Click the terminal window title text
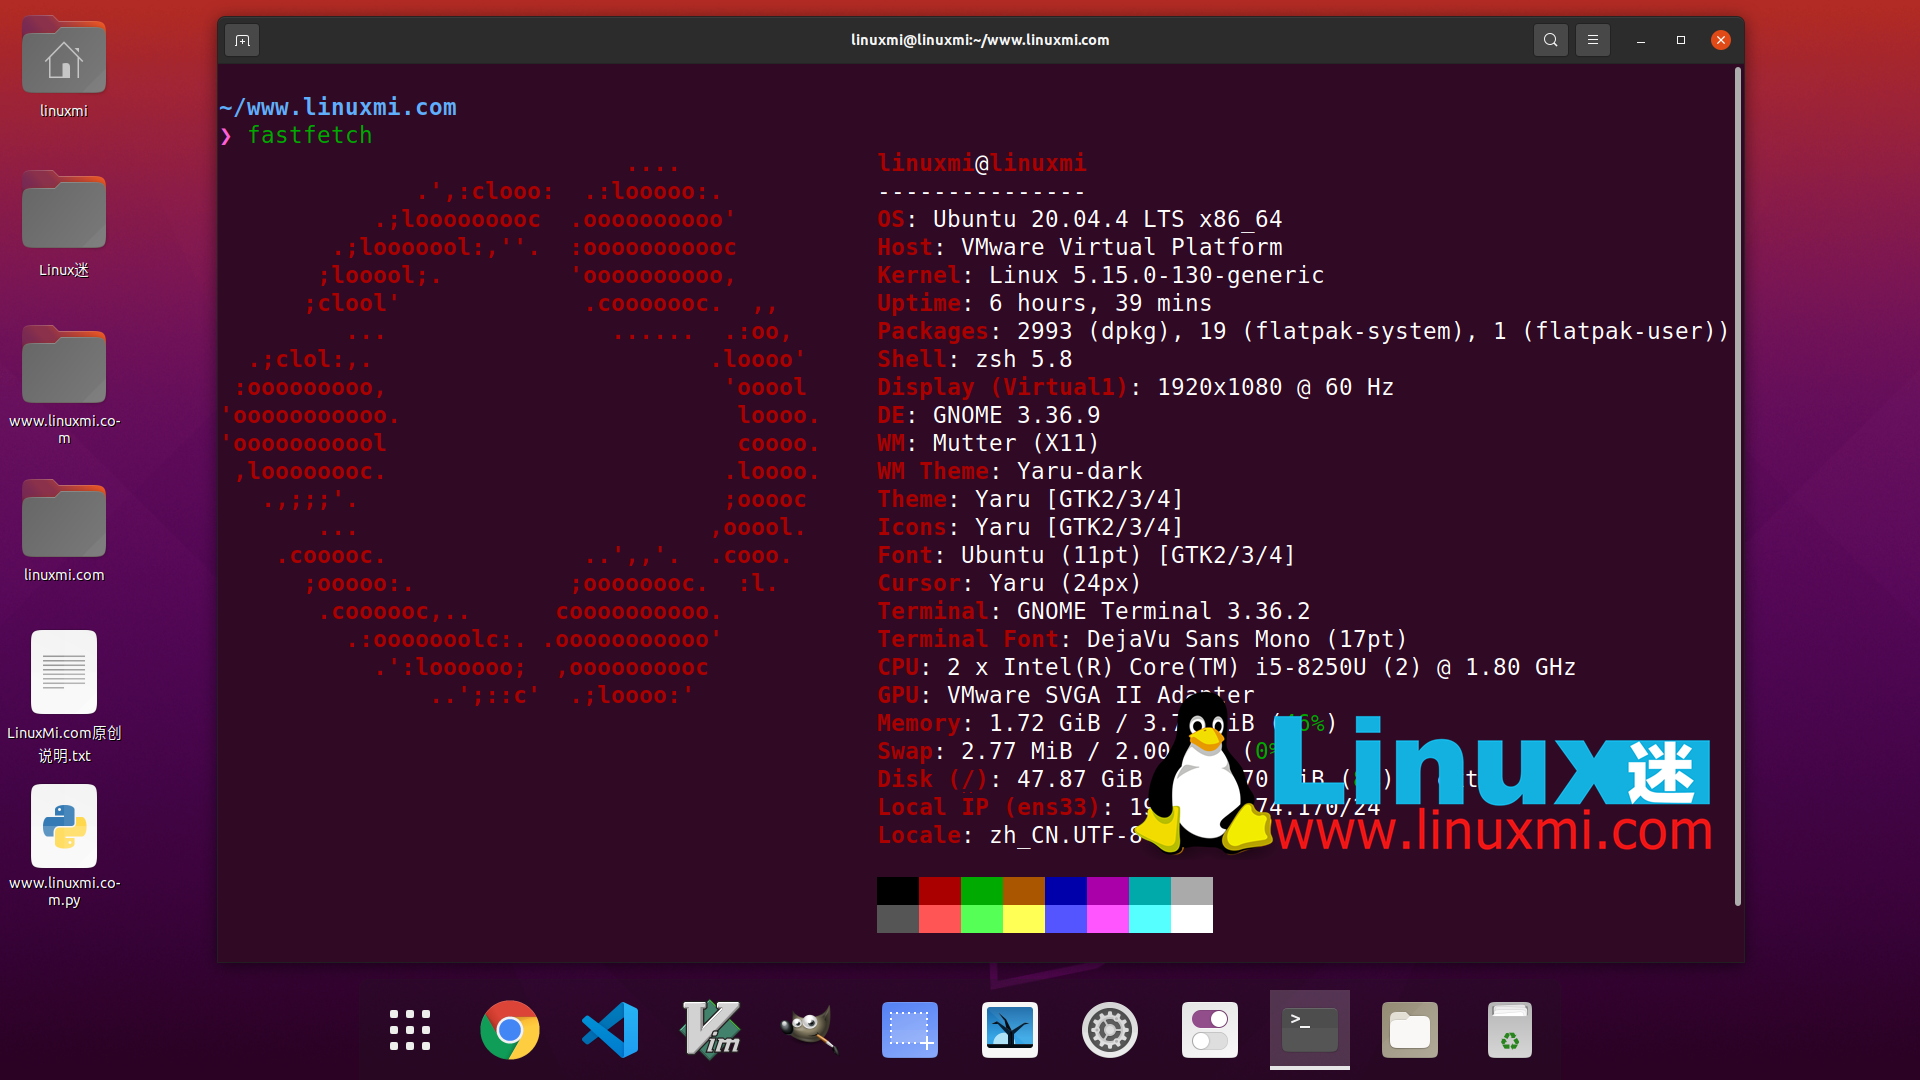The image size is (1920, 1080). [980, 40]
